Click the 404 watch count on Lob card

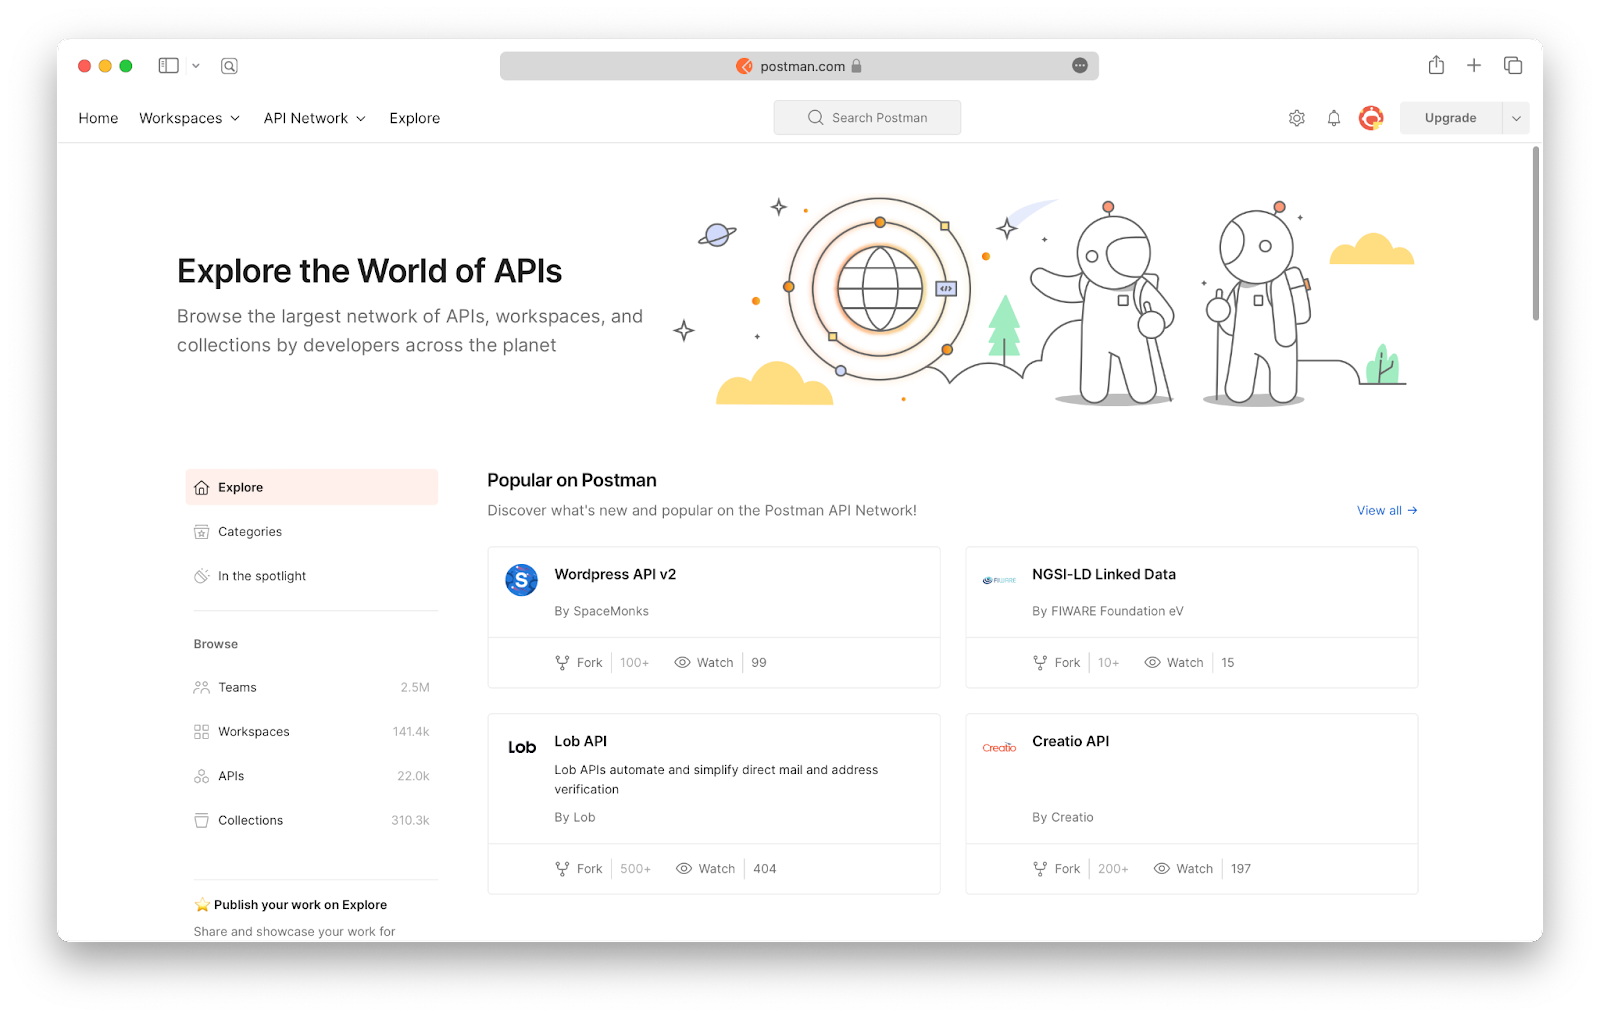pyautogui.click(x=765, y=868)
